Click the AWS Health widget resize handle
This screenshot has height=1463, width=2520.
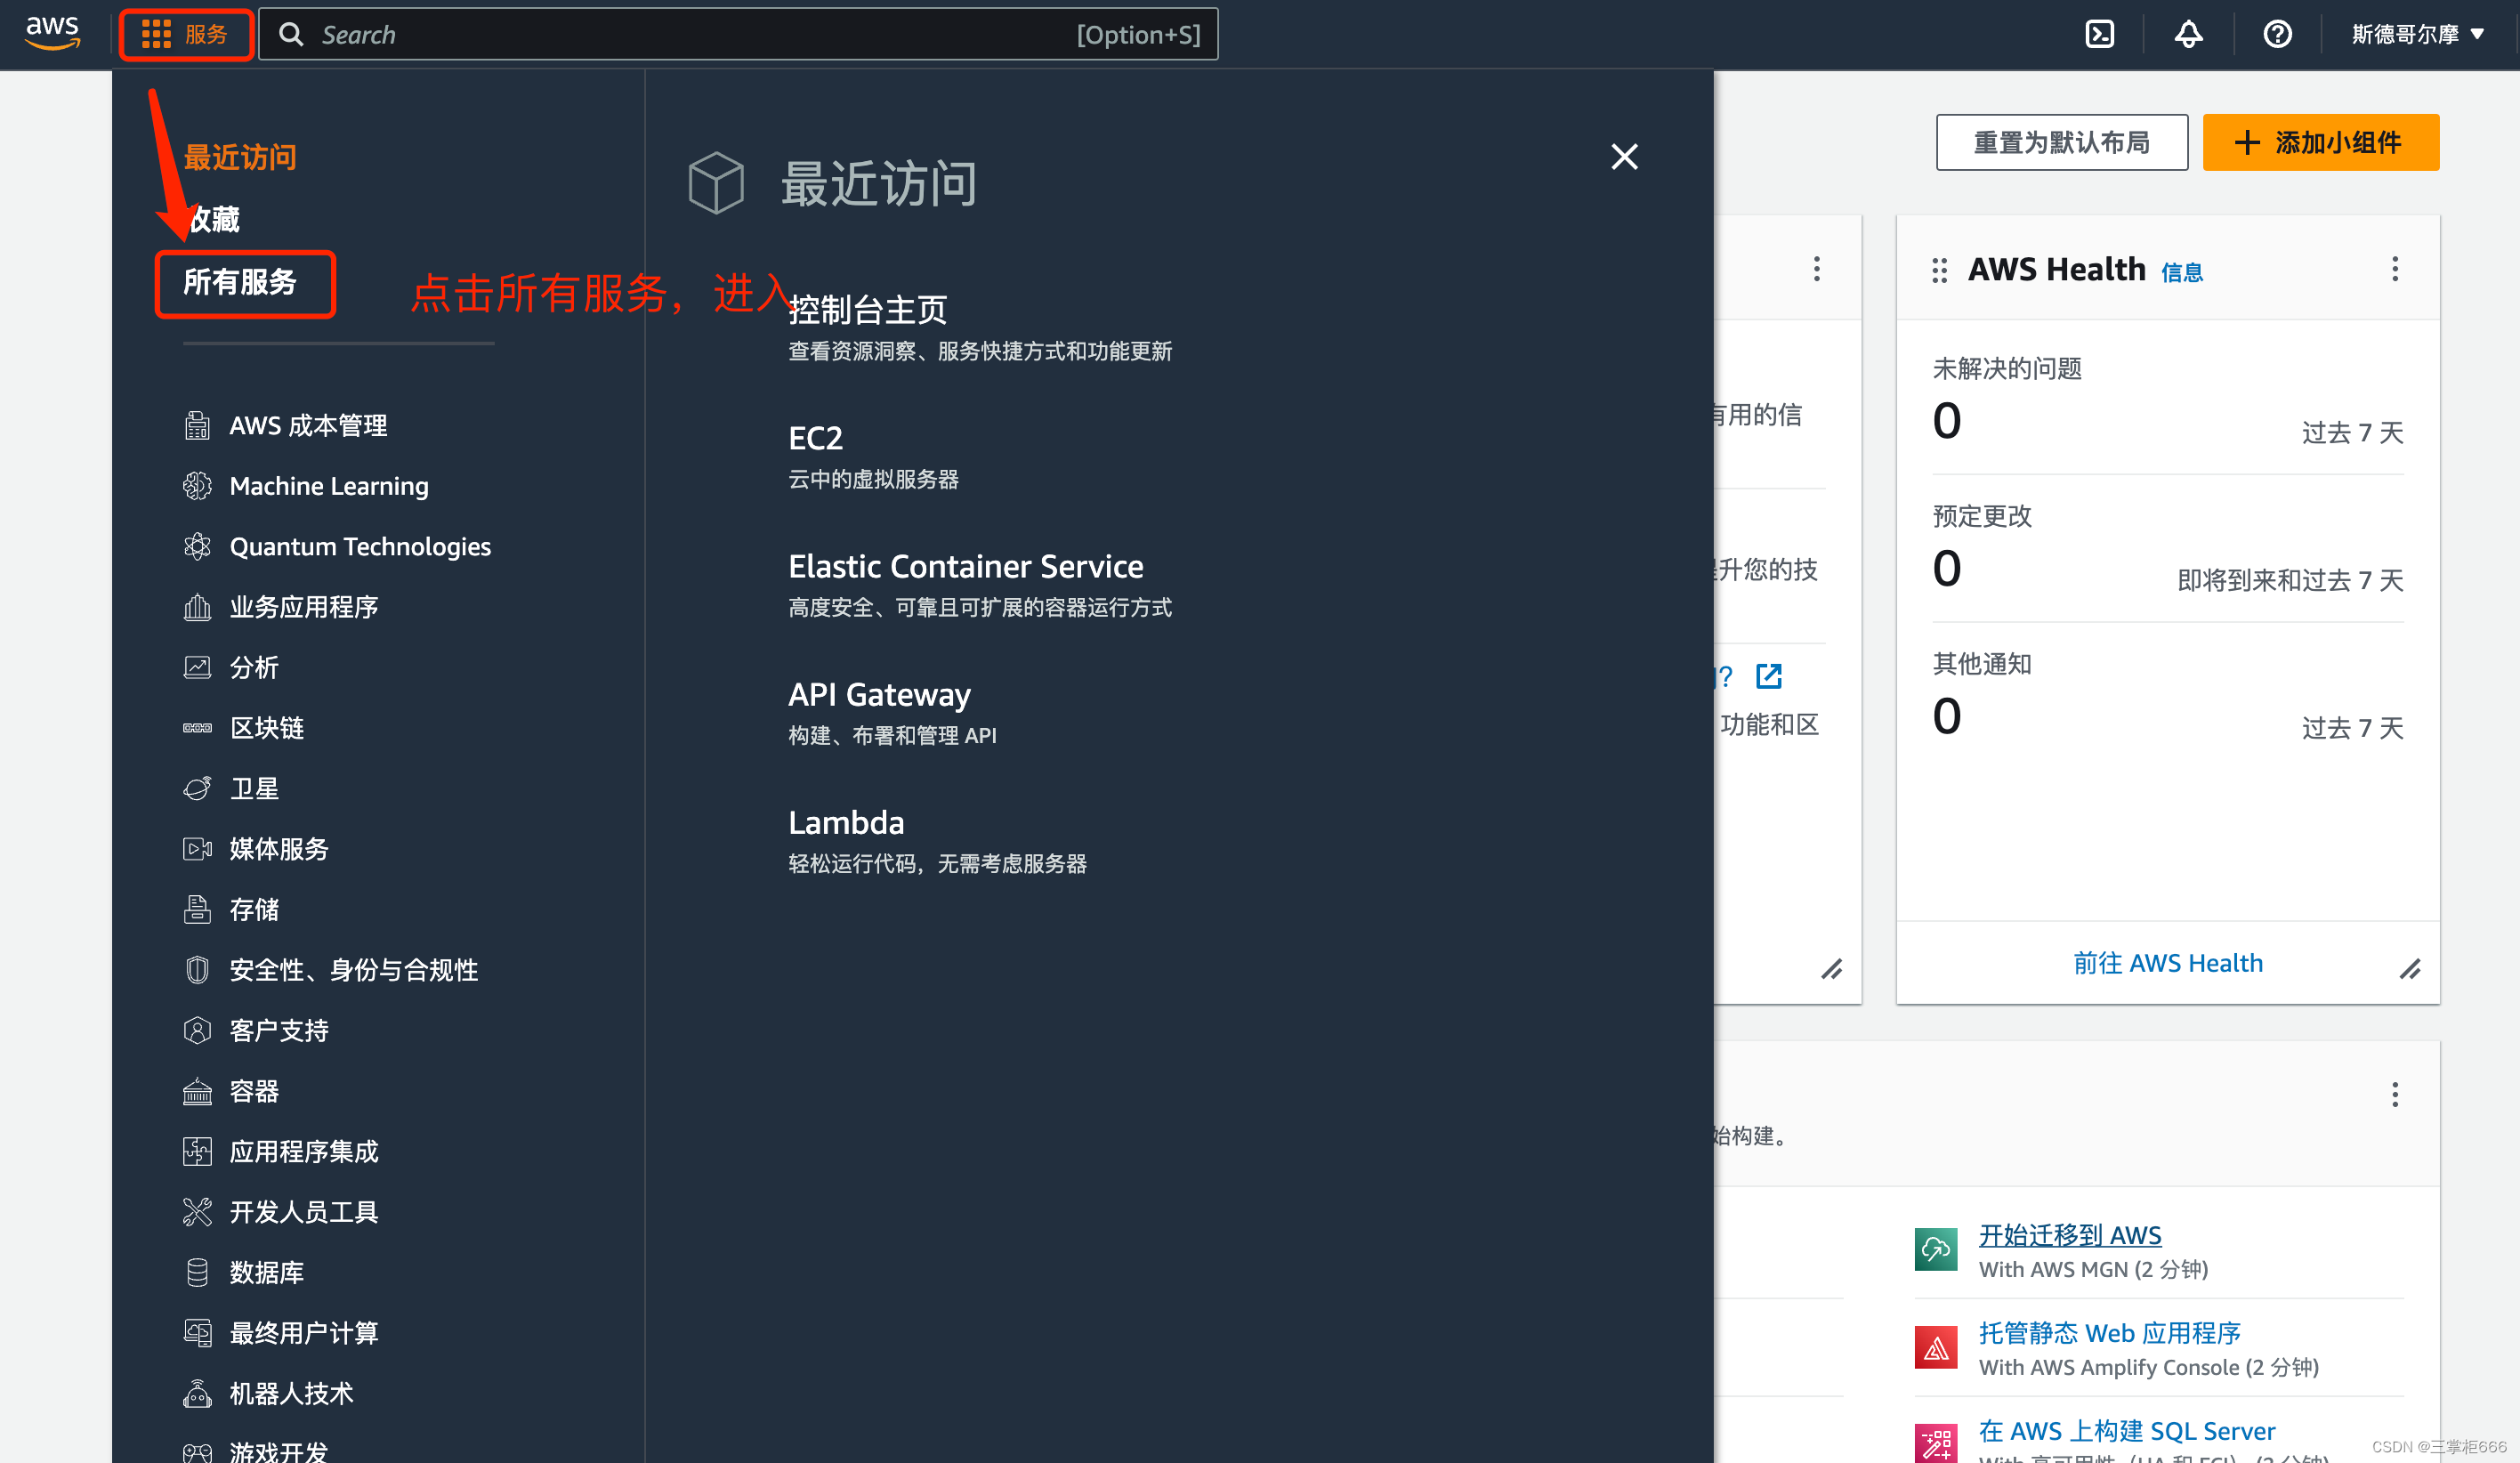2410,968
